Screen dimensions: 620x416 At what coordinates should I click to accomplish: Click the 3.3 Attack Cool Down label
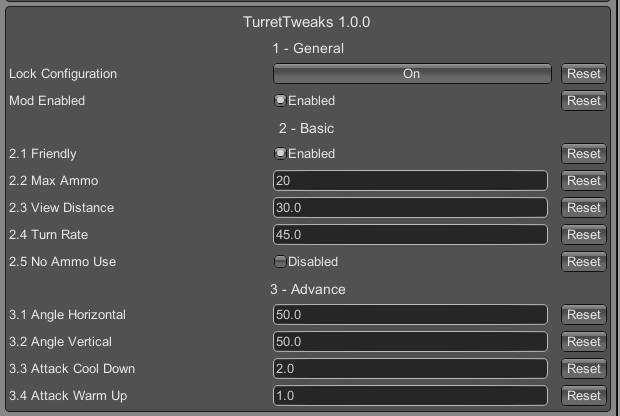(x=72, y=369)
